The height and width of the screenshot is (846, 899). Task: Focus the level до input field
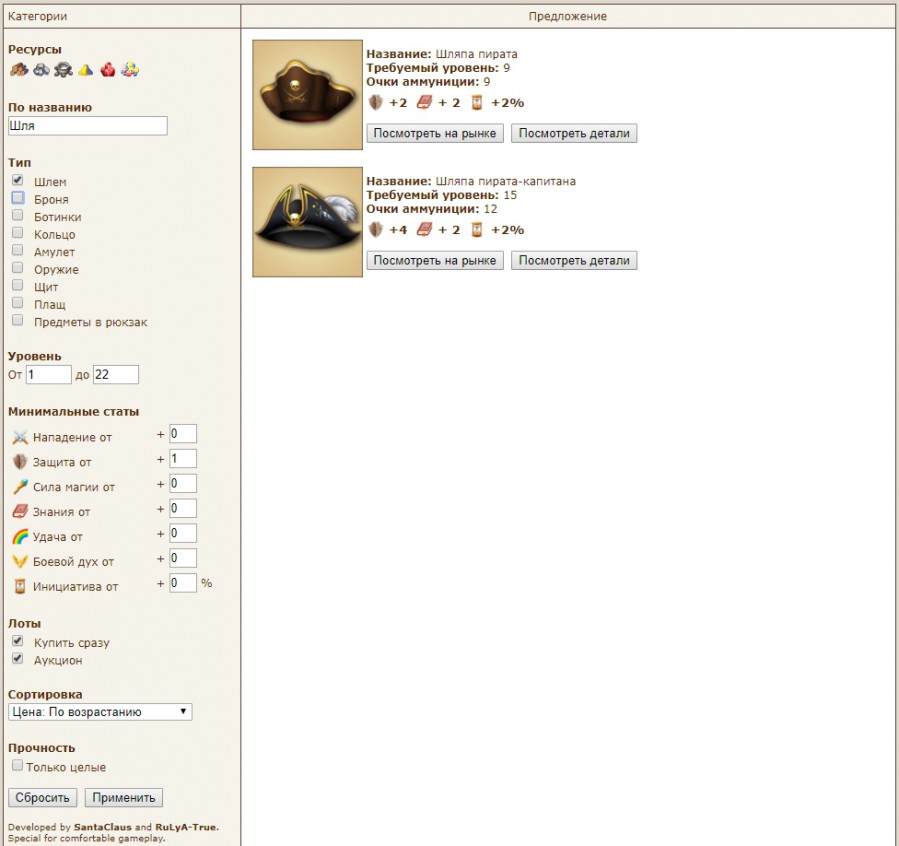coord(116,374)
